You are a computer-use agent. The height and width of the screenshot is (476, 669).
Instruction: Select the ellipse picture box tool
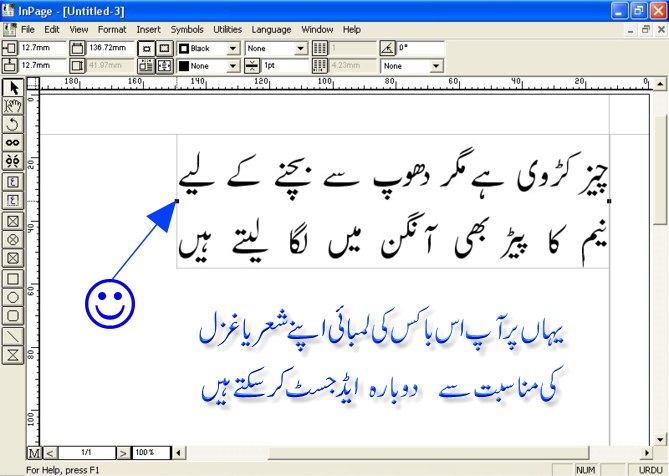(x=14, y=239)
